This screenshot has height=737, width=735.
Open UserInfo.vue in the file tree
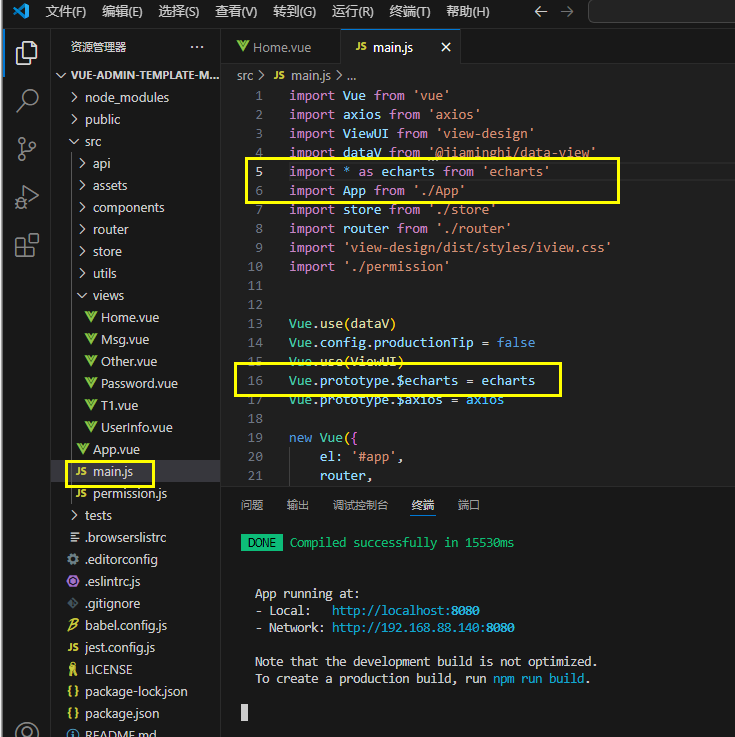point(136,428)
